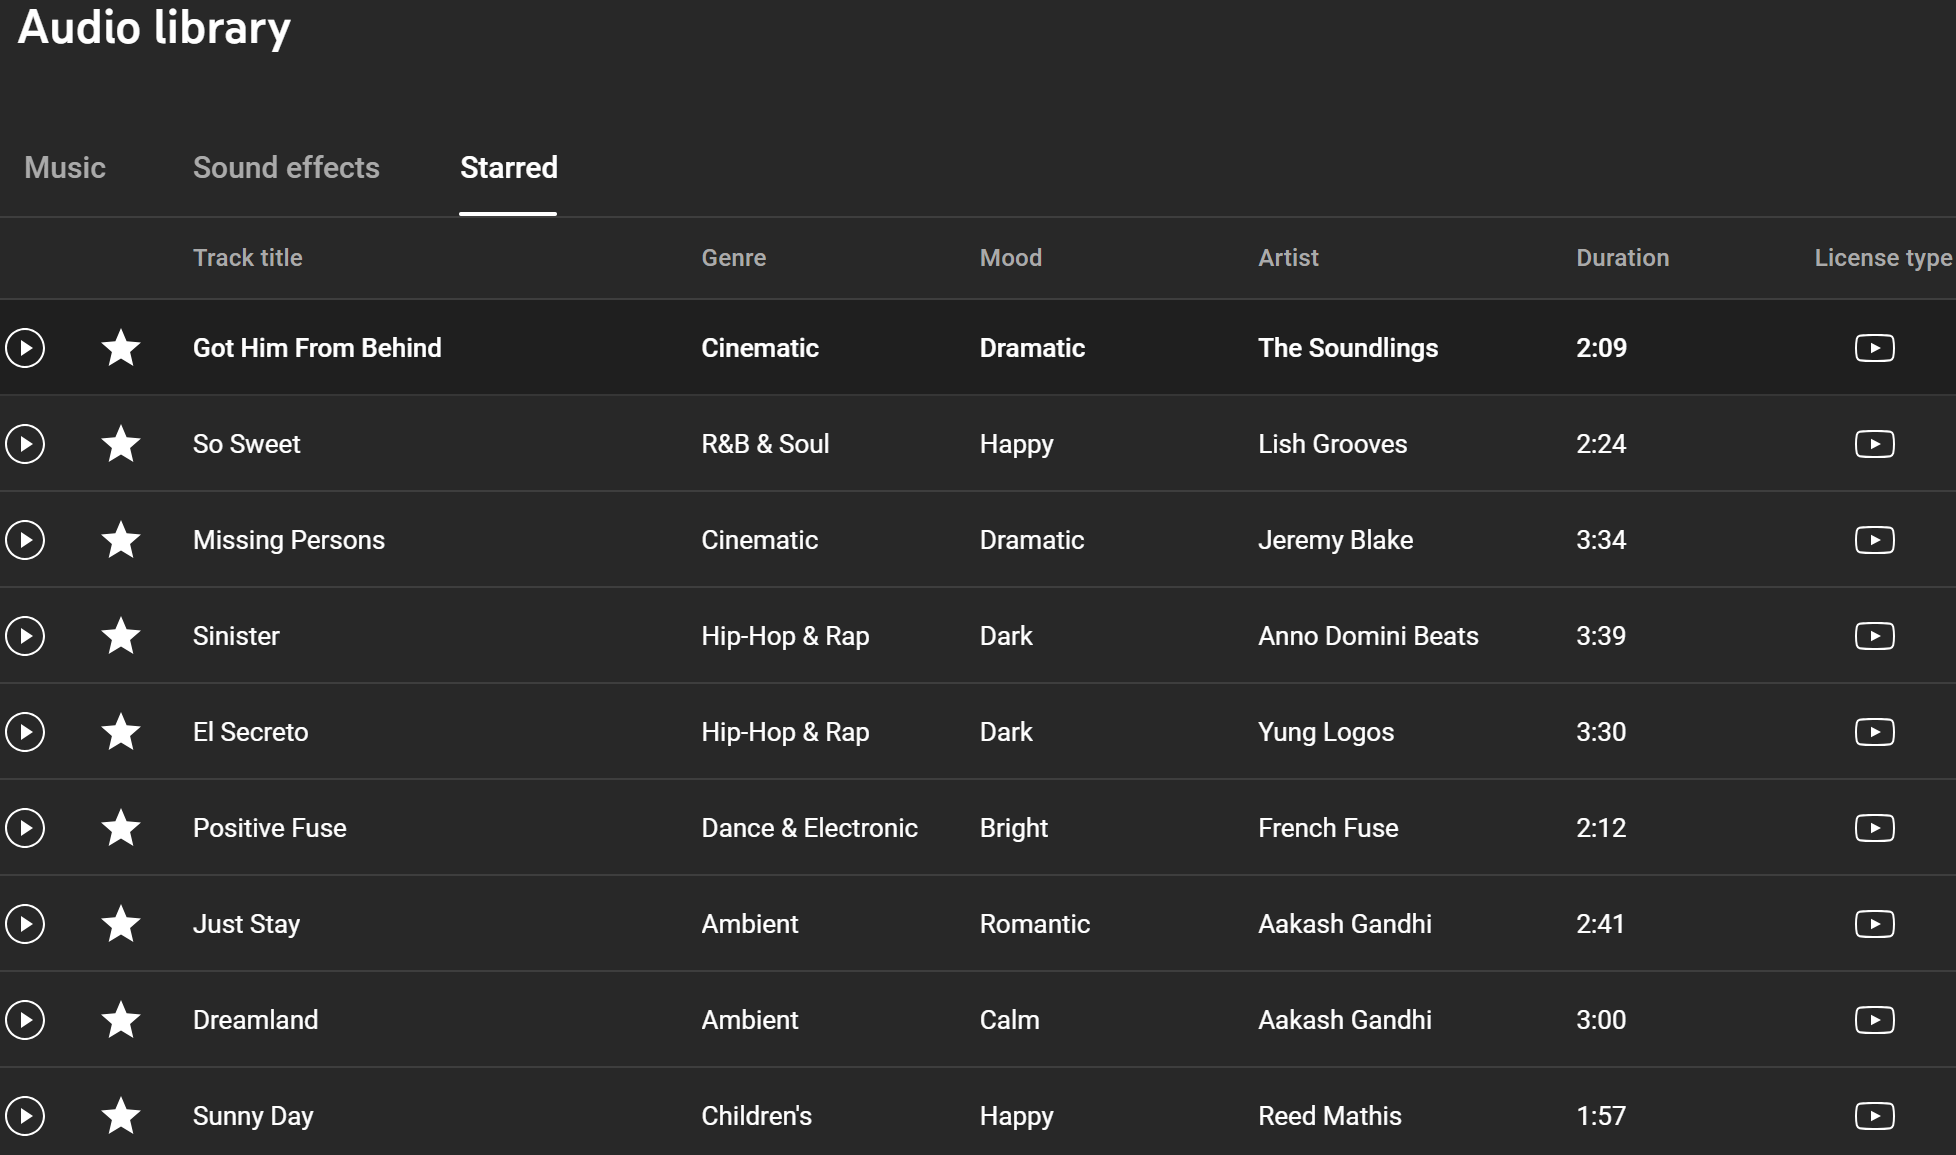Click Aakash Gandhi artist in Just Stay row

point(1344,924)
